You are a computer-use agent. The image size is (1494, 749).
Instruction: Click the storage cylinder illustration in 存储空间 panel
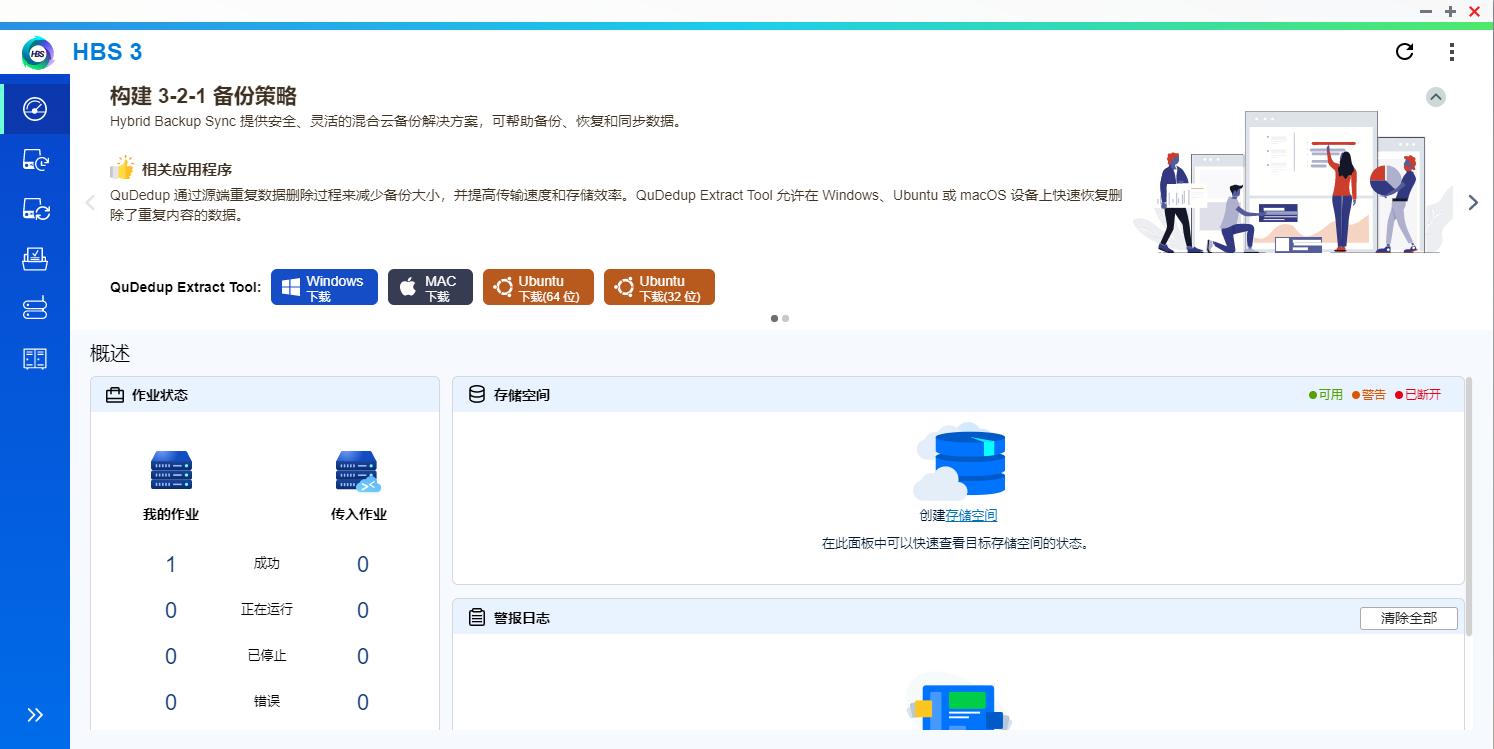[958, 462]
